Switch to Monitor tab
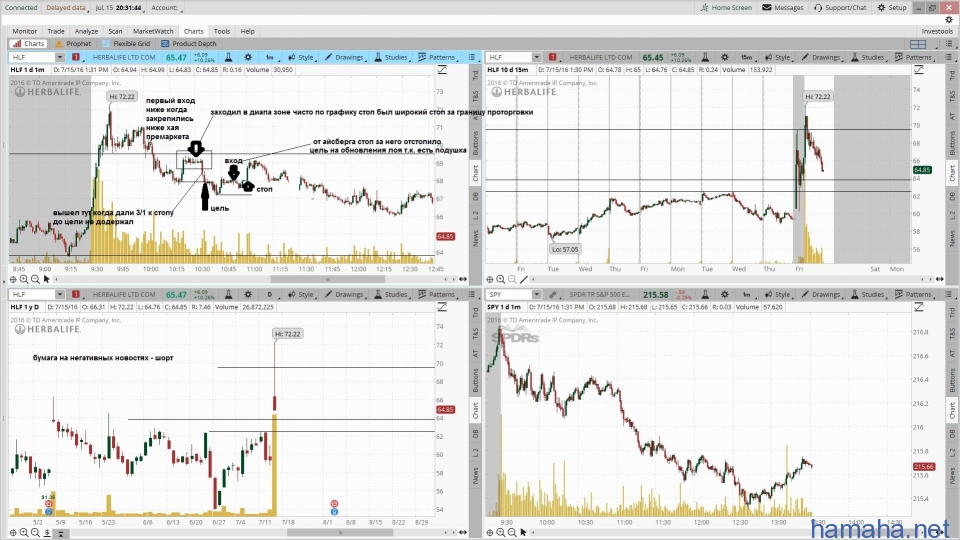This screenshot has height=540, width=960. (x=24, y=31)
